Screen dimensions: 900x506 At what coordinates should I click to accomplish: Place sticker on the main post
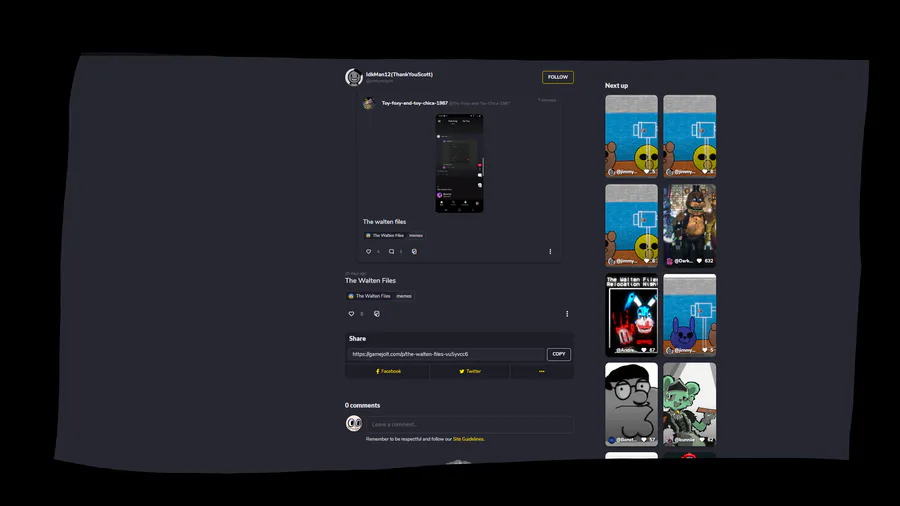pos(377,314)
